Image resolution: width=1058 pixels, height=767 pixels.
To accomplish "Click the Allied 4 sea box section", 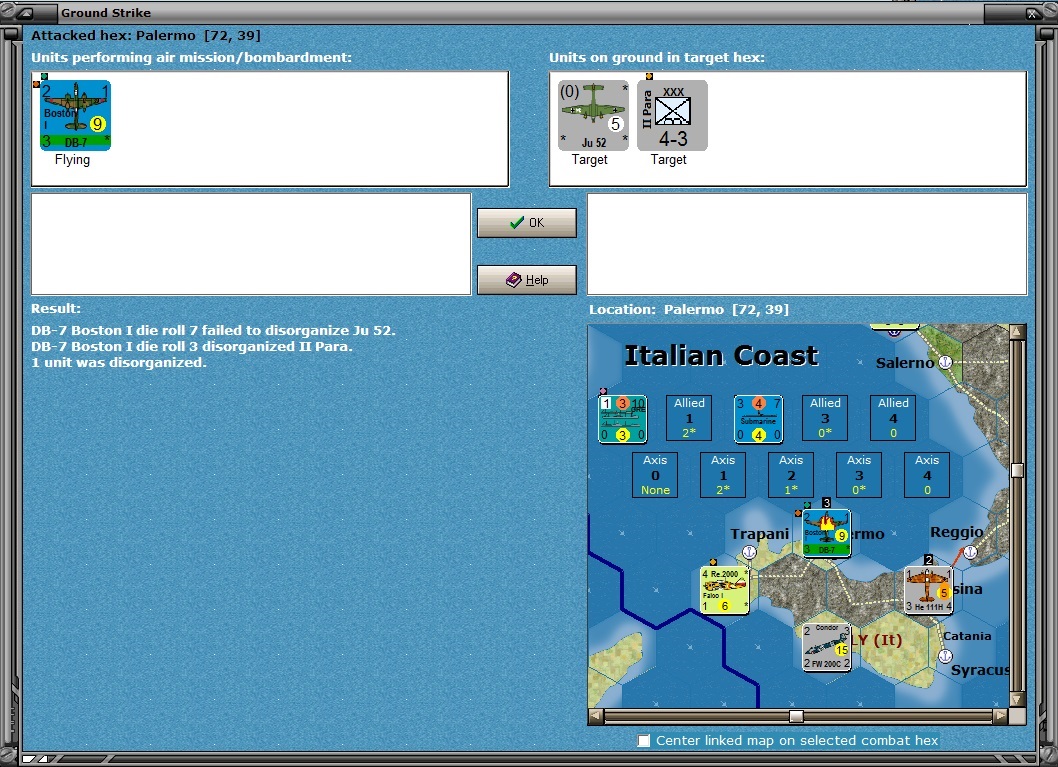I will click(x=893, y=418).
